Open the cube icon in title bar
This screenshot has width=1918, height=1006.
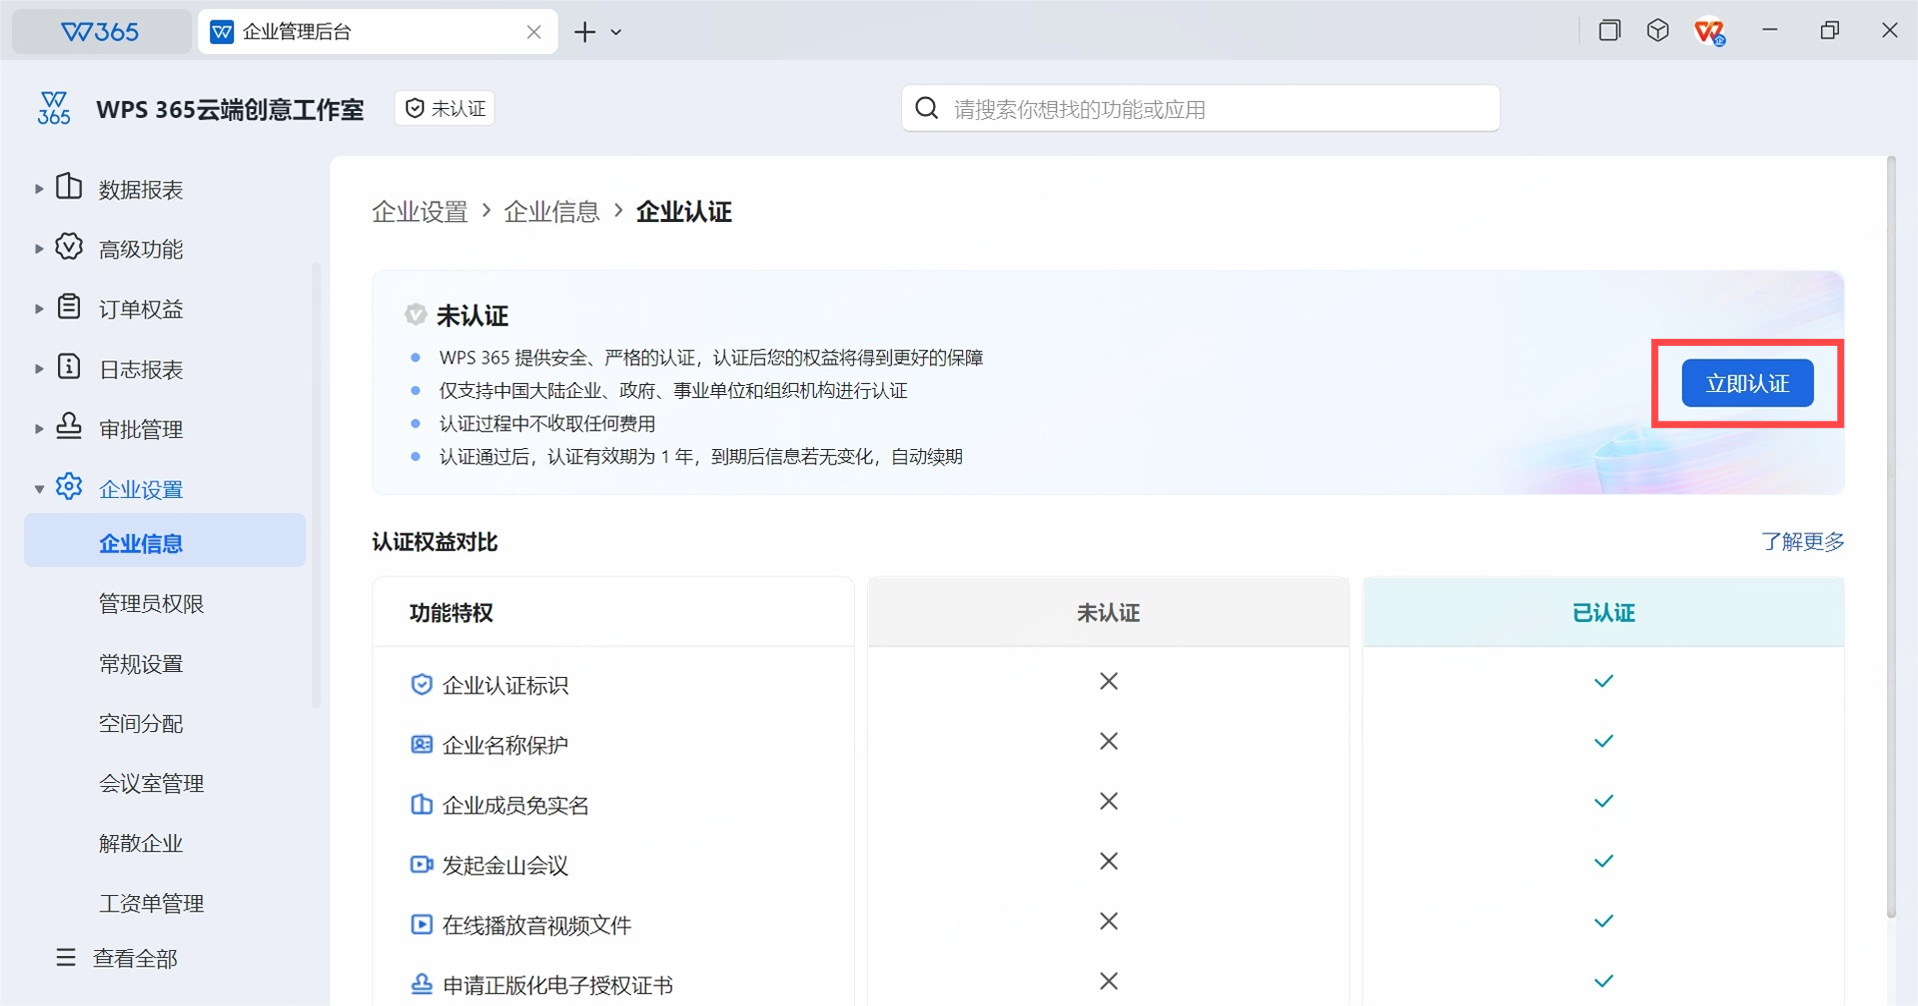[1658, 30]
